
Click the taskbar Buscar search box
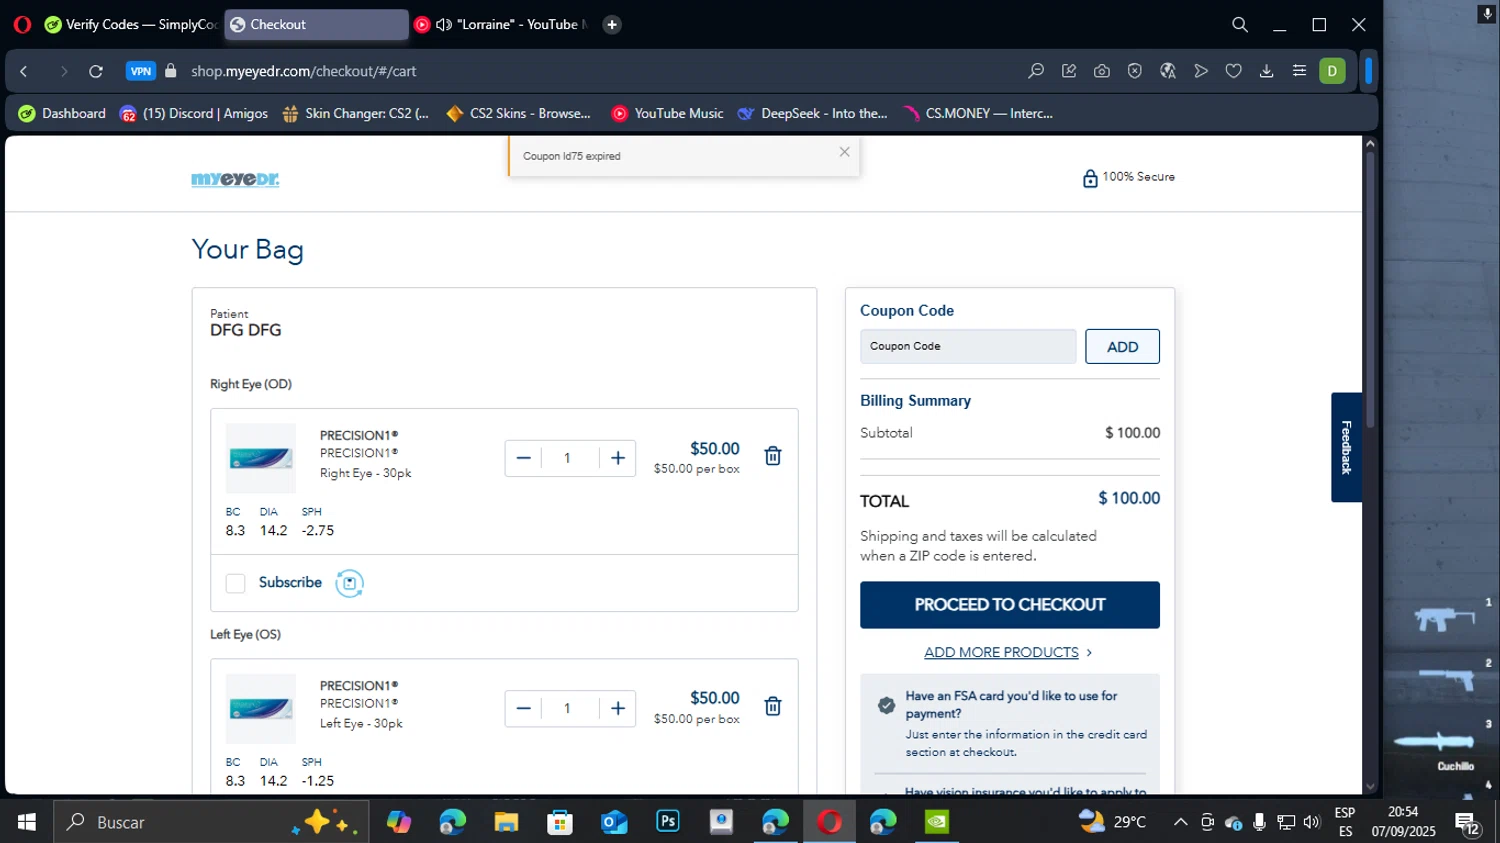coord(211,822)
